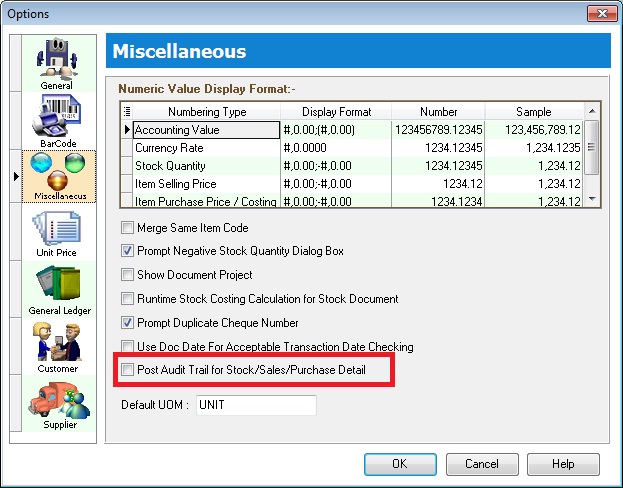Click the Display Format column header
623x488 pixels.
click(x=334, y=112)
